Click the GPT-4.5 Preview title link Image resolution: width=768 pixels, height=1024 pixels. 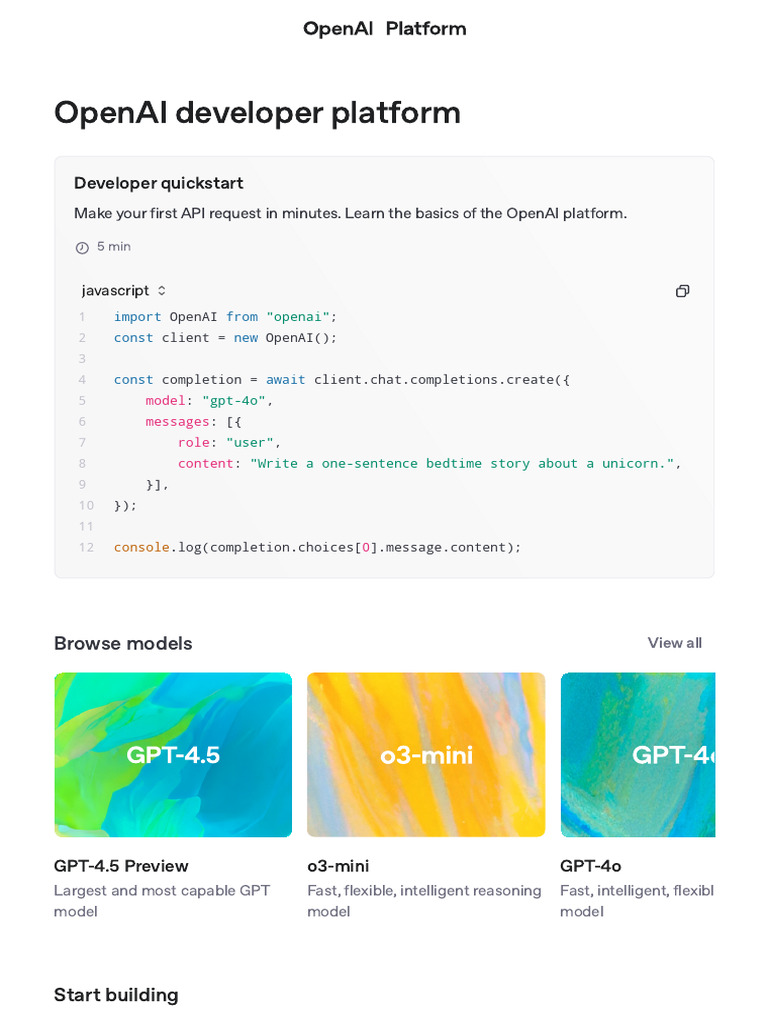(121, 866)
